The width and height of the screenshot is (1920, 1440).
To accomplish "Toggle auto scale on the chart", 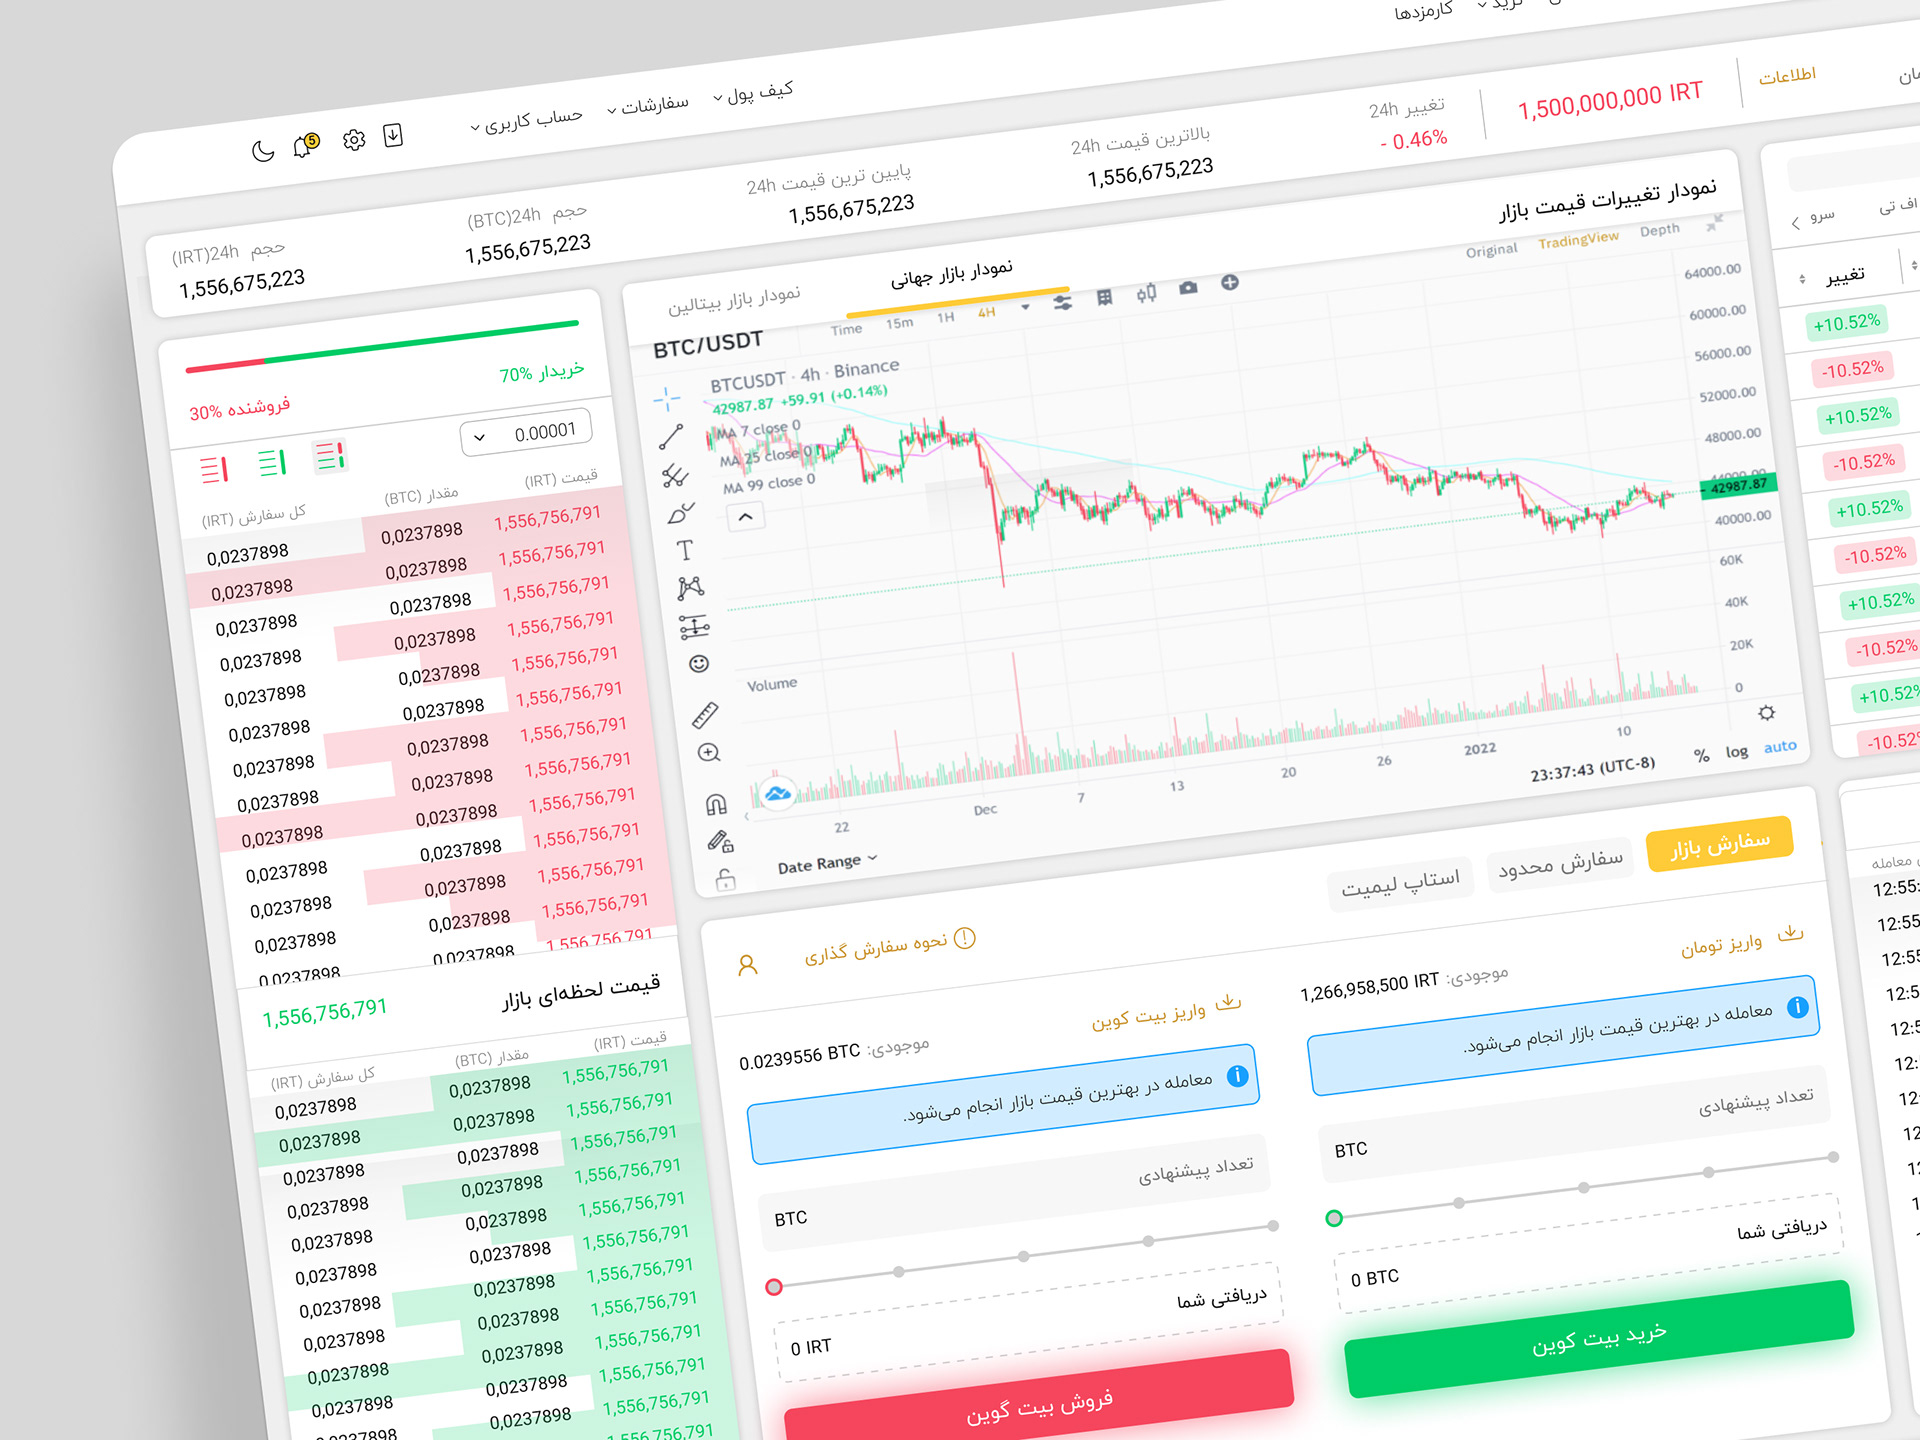I will [1780, 747].
